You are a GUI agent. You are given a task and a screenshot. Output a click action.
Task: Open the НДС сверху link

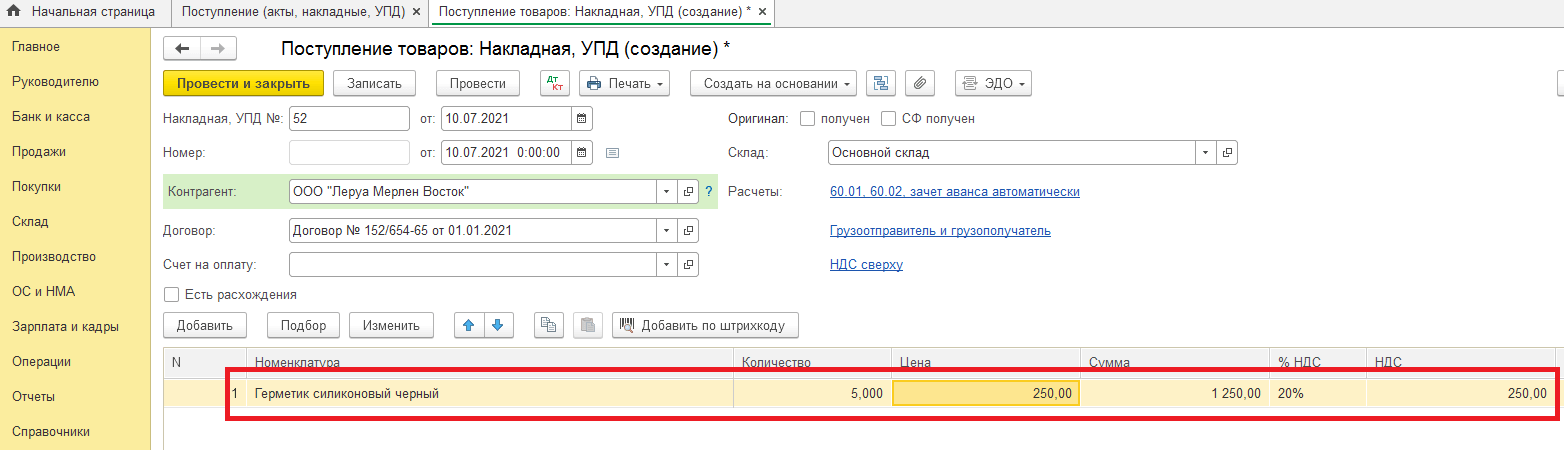pos(866,265)
